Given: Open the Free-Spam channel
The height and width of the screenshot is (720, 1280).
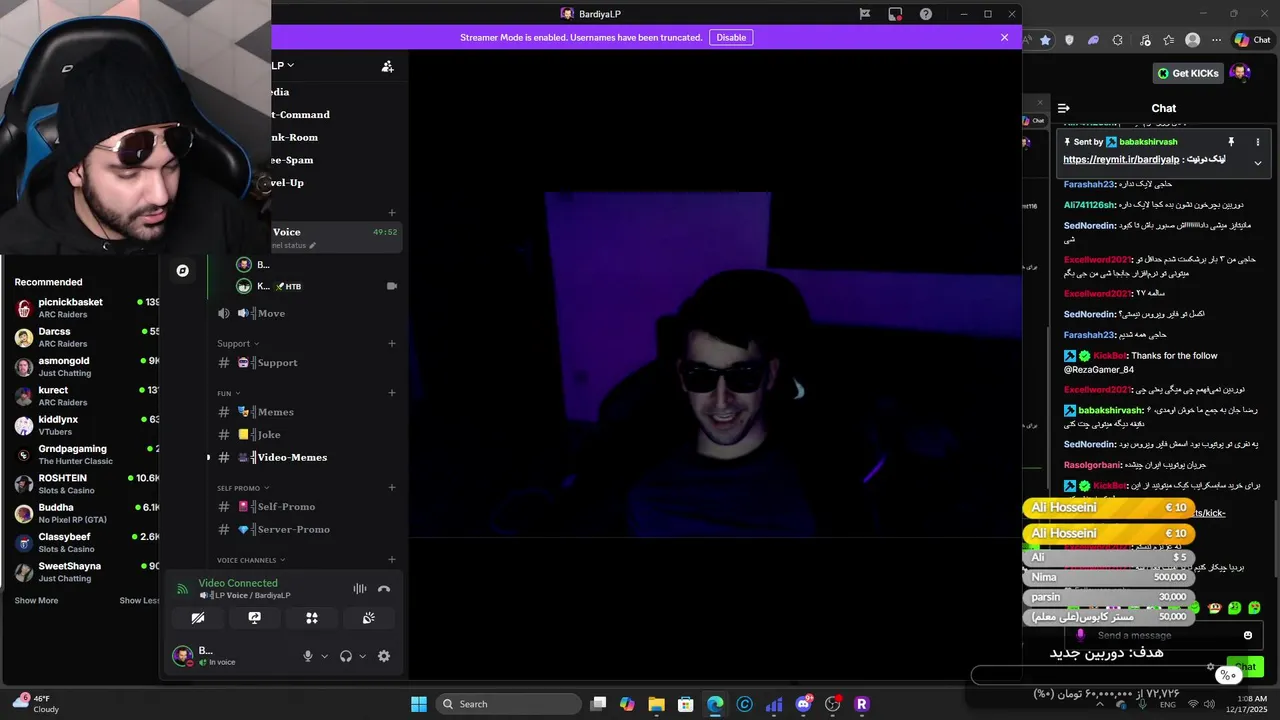Looking at the screenshot, I should (291, 160).
